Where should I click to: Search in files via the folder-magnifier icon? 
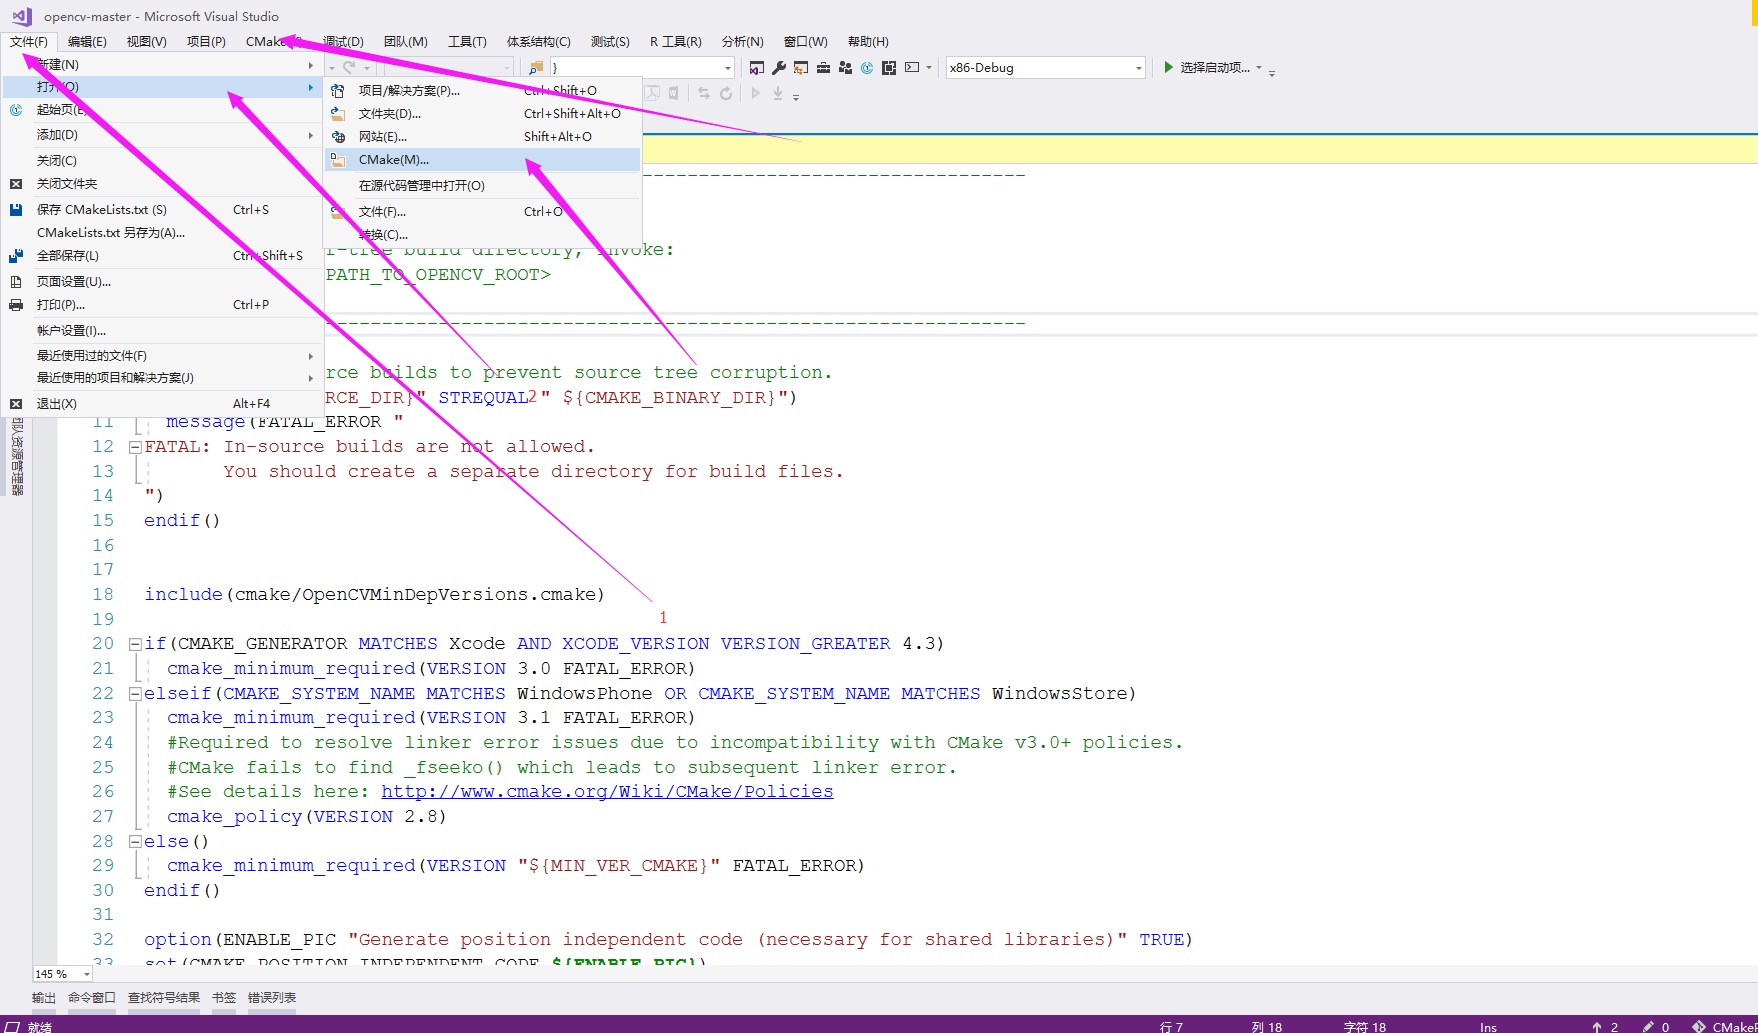pos(535,67)
